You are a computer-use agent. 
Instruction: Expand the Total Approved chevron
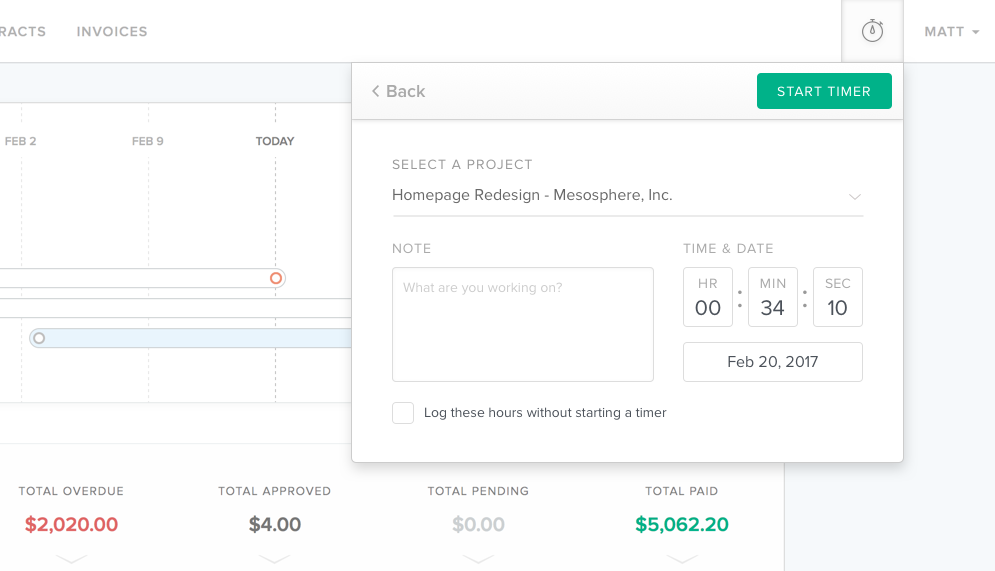point(274,558)
